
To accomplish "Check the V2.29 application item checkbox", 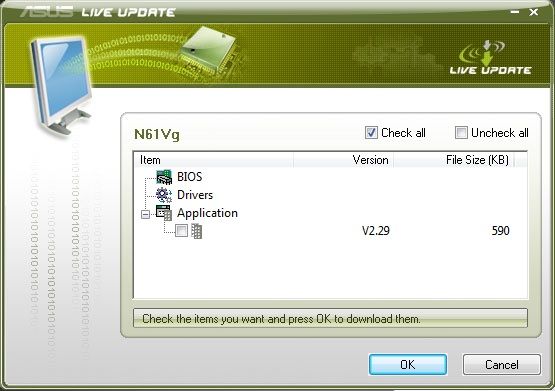I will (181, 231).
